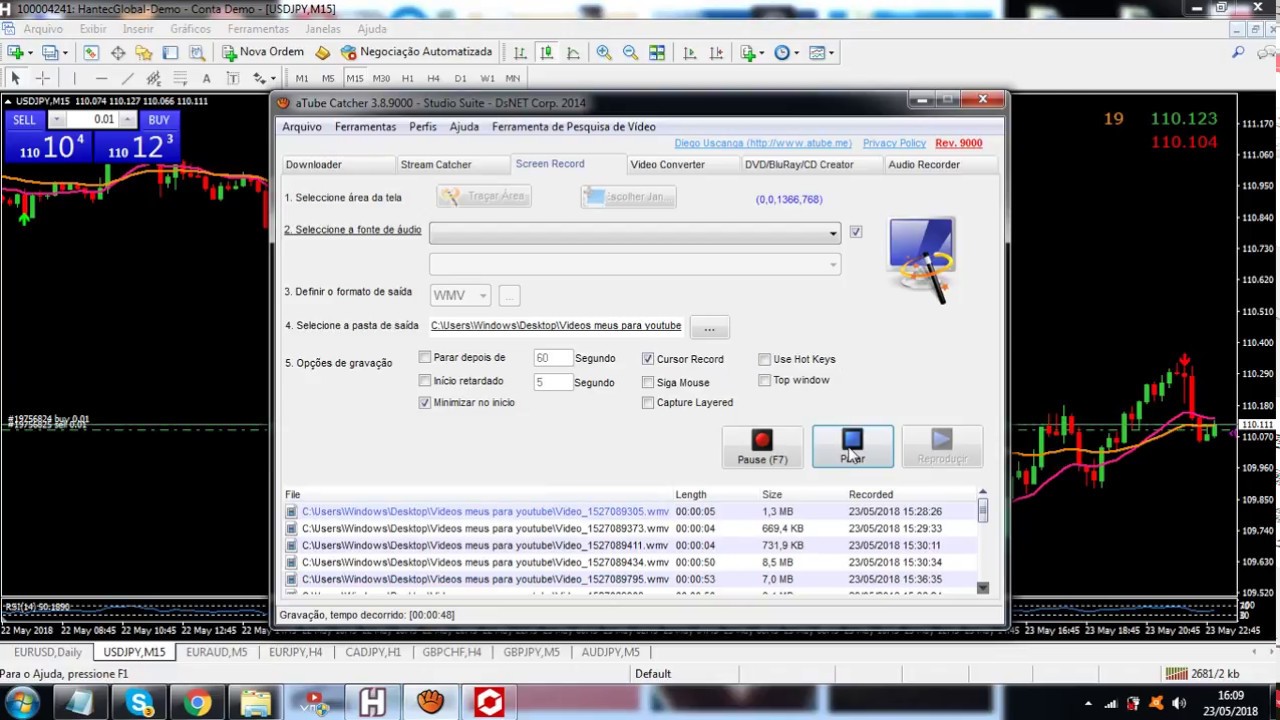Select the horizontal line drawing tool

click(101, 78)
